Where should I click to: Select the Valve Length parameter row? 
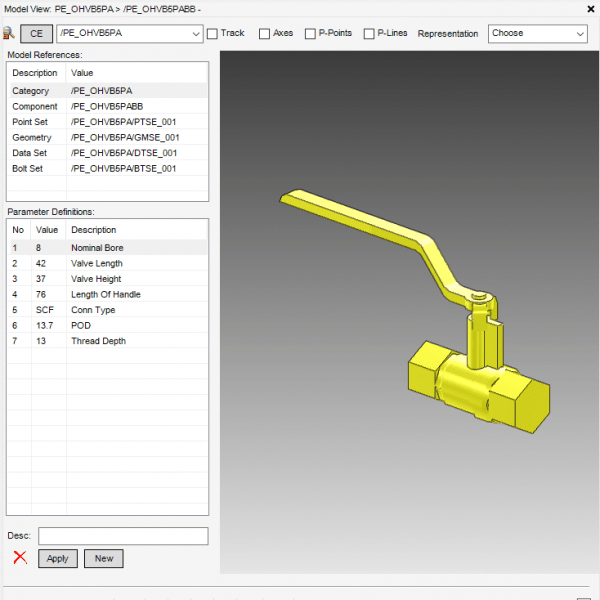click(108, 263)
